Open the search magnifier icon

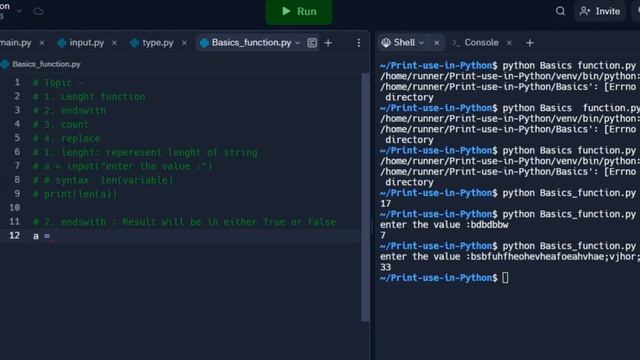click(560, 11)
